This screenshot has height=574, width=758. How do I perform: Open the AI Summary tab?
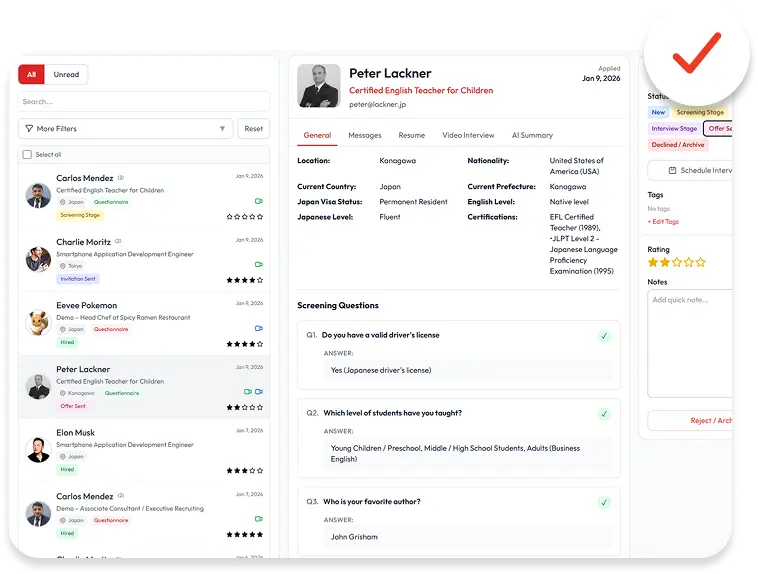point(532,135)
